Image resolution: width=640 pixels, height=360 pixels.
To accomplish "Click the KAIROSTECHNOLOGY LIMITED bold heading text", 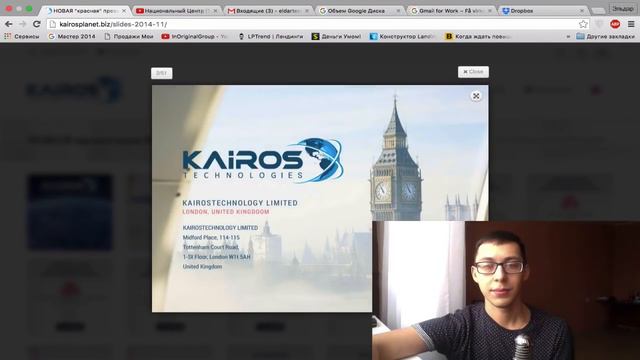I will (240, 203).
